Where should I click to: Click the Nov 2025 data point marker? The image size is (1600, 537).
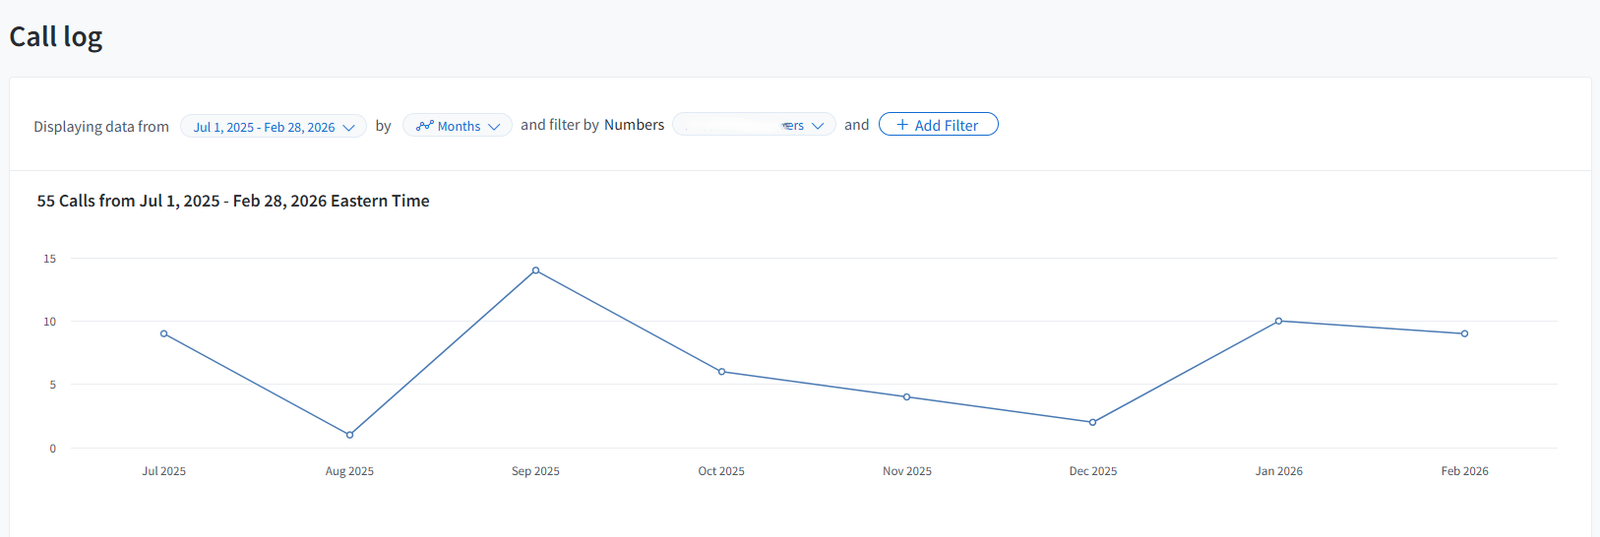pos(907,397)
